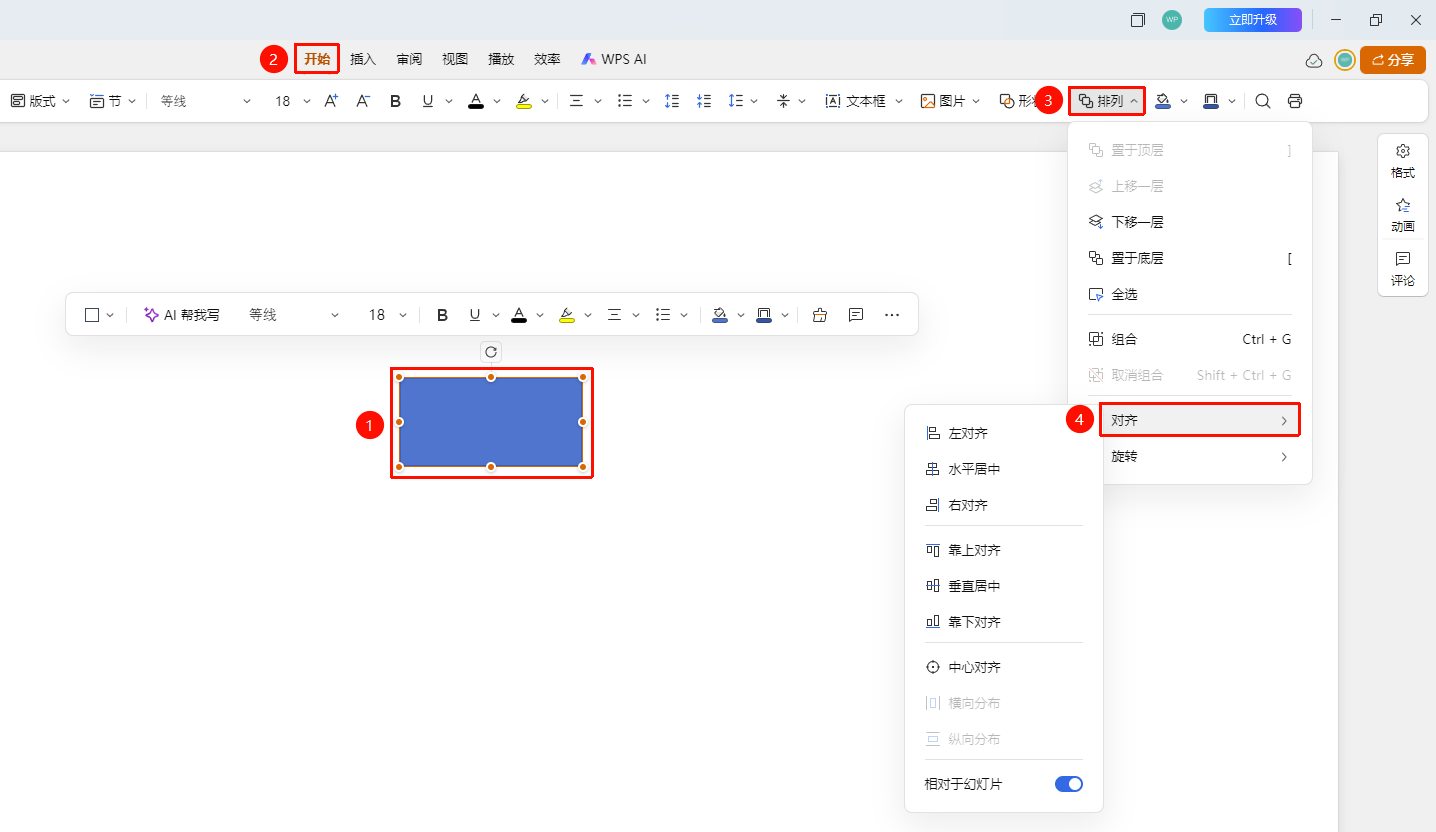Open the 动画 (Animation) side panel
The width and height of the screenshot is (1436, 832).
pyautogui.click(x=1403, y=215)
